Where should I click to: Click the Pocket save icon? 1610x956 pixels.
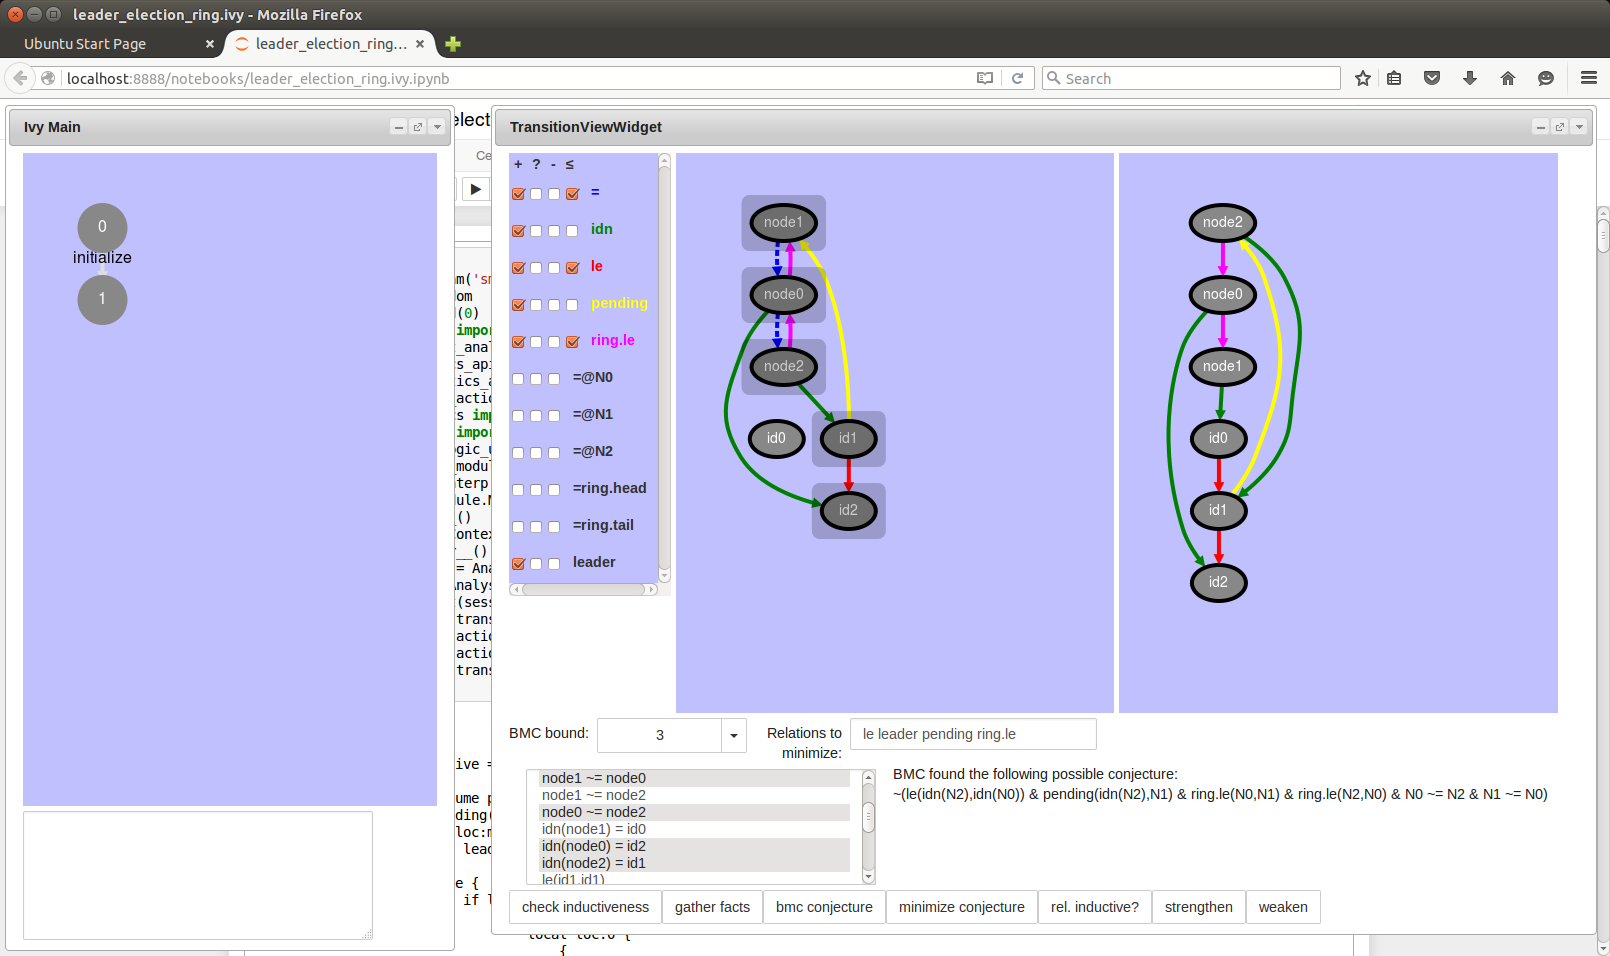[x=1432, y=78]
